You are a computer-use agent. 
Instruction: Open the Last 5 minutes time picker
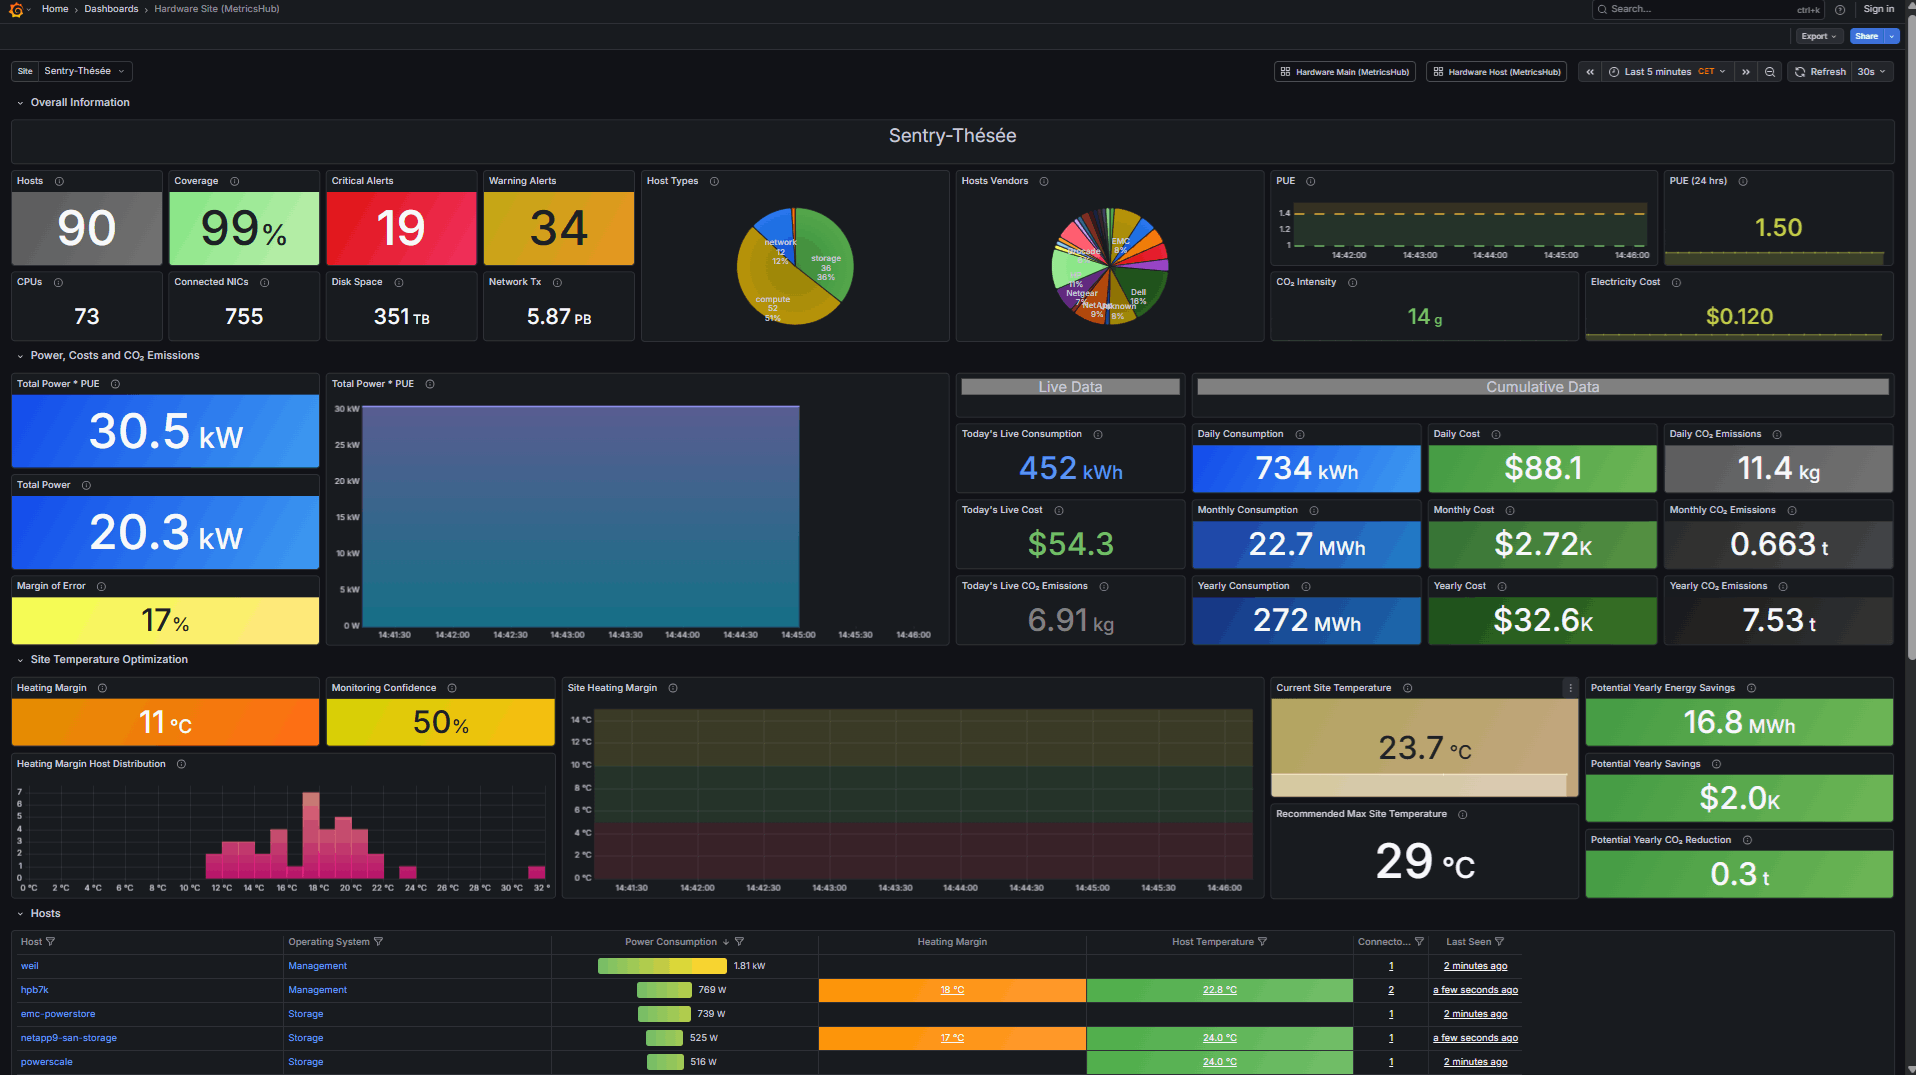click(1666, 72)
